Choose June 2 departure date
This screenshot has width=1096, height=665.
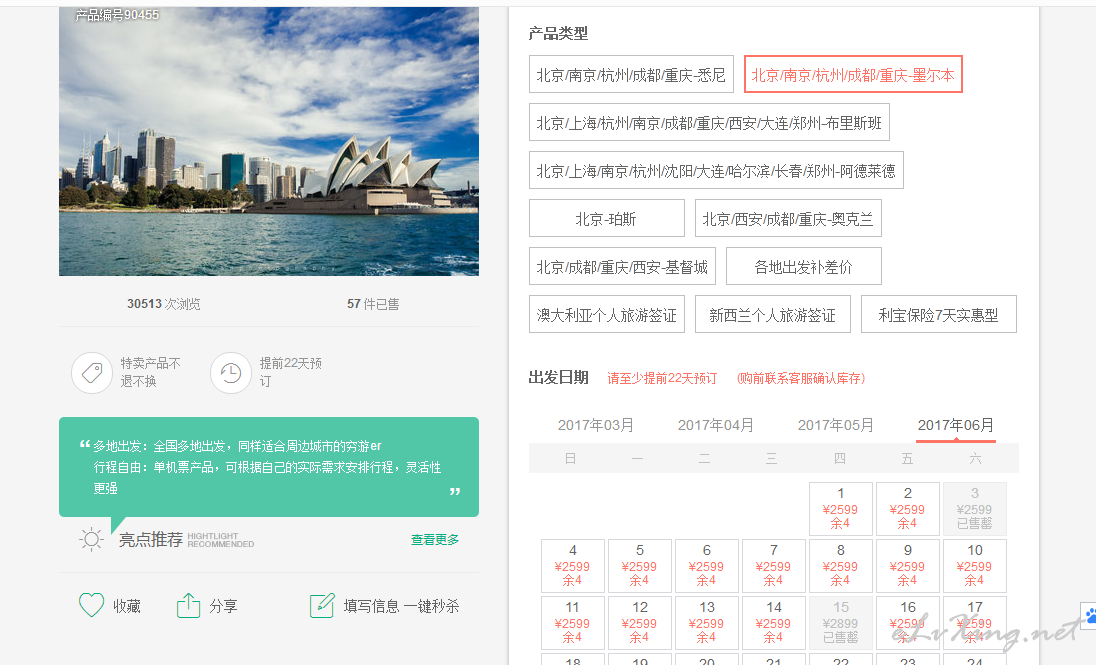[x=907, y=508]
